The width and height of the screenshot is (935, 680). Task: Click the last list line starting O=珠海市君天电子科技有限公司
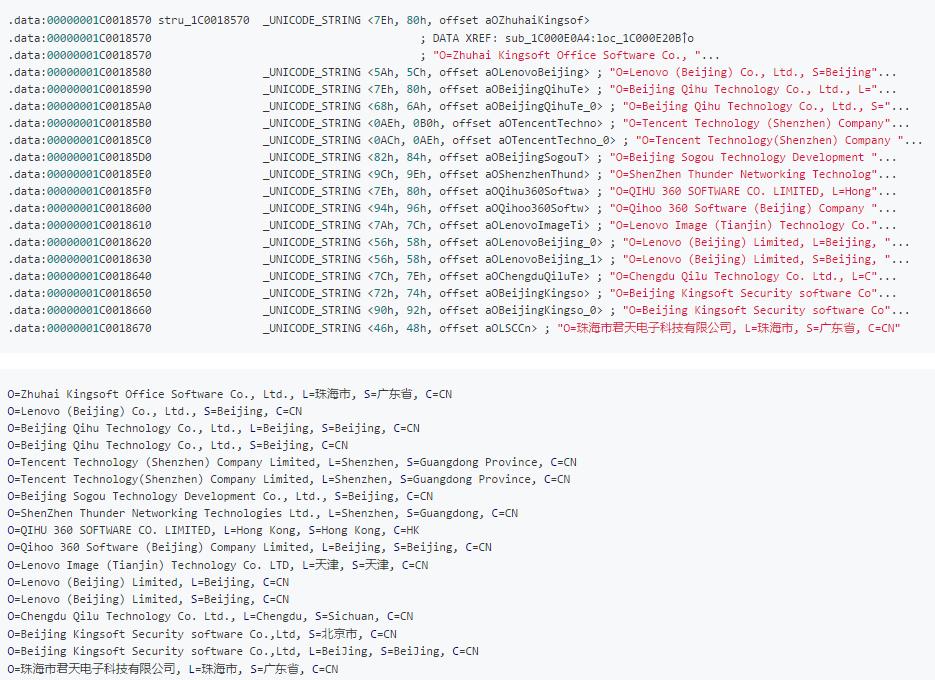click(x=172, y=669)
